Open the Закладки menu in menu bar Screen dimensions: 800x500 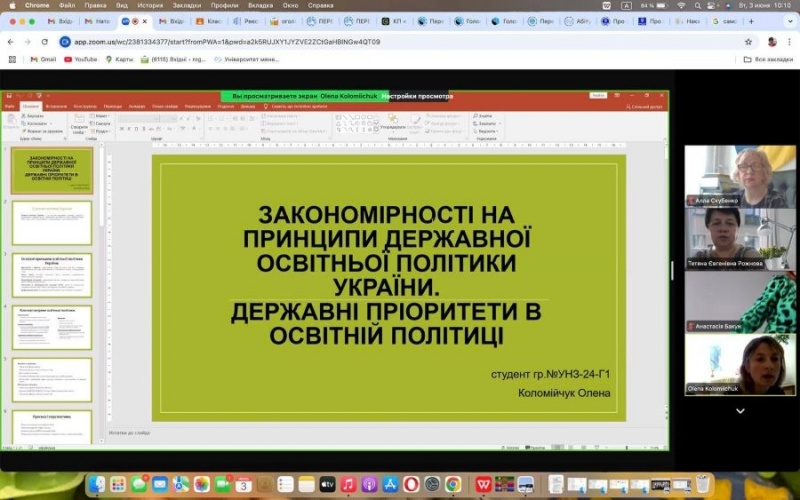[x=186, y=5]
